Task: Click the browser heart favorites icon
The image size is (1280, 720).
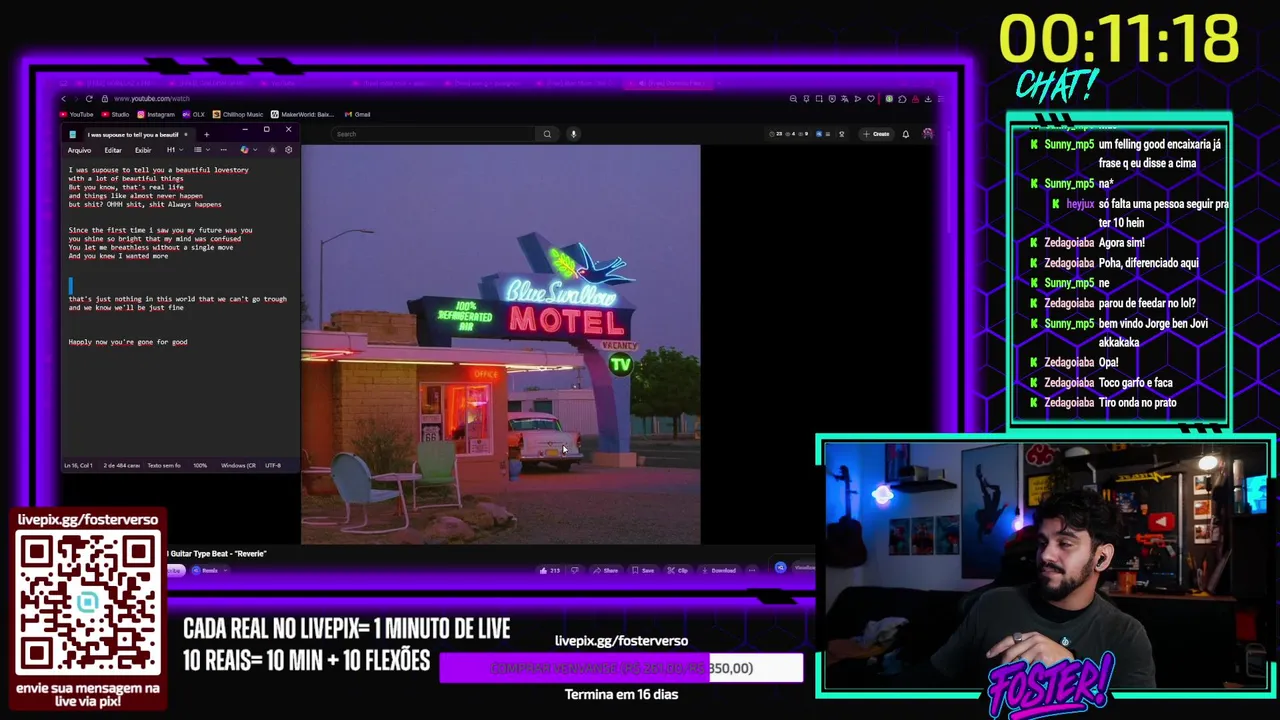Action: click(871, 99)
